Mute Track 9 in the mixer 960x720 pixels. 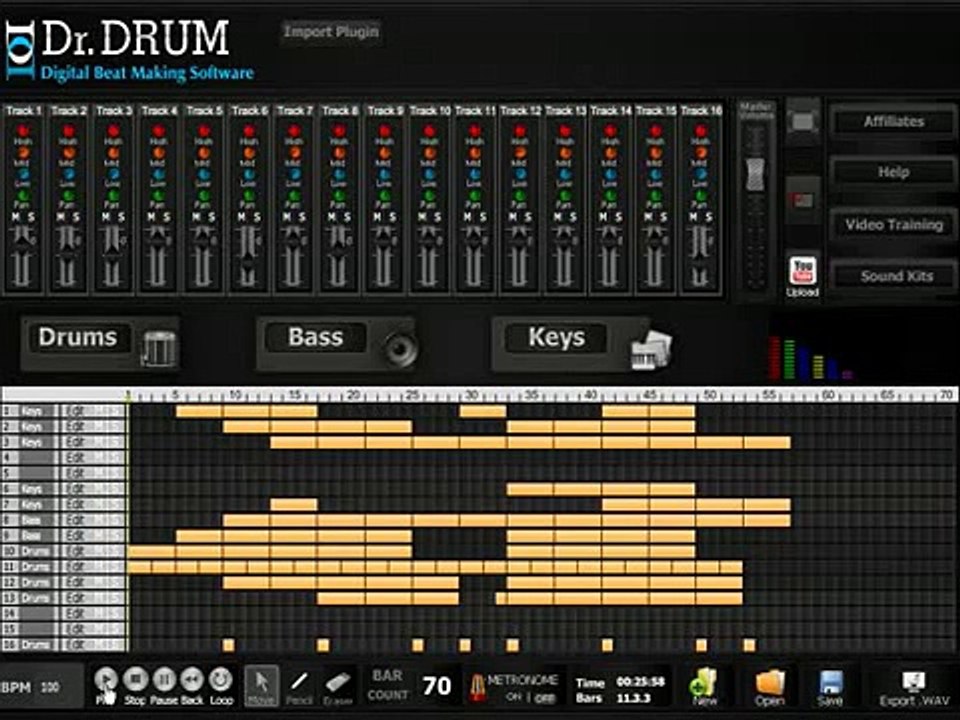click(377, 217)
